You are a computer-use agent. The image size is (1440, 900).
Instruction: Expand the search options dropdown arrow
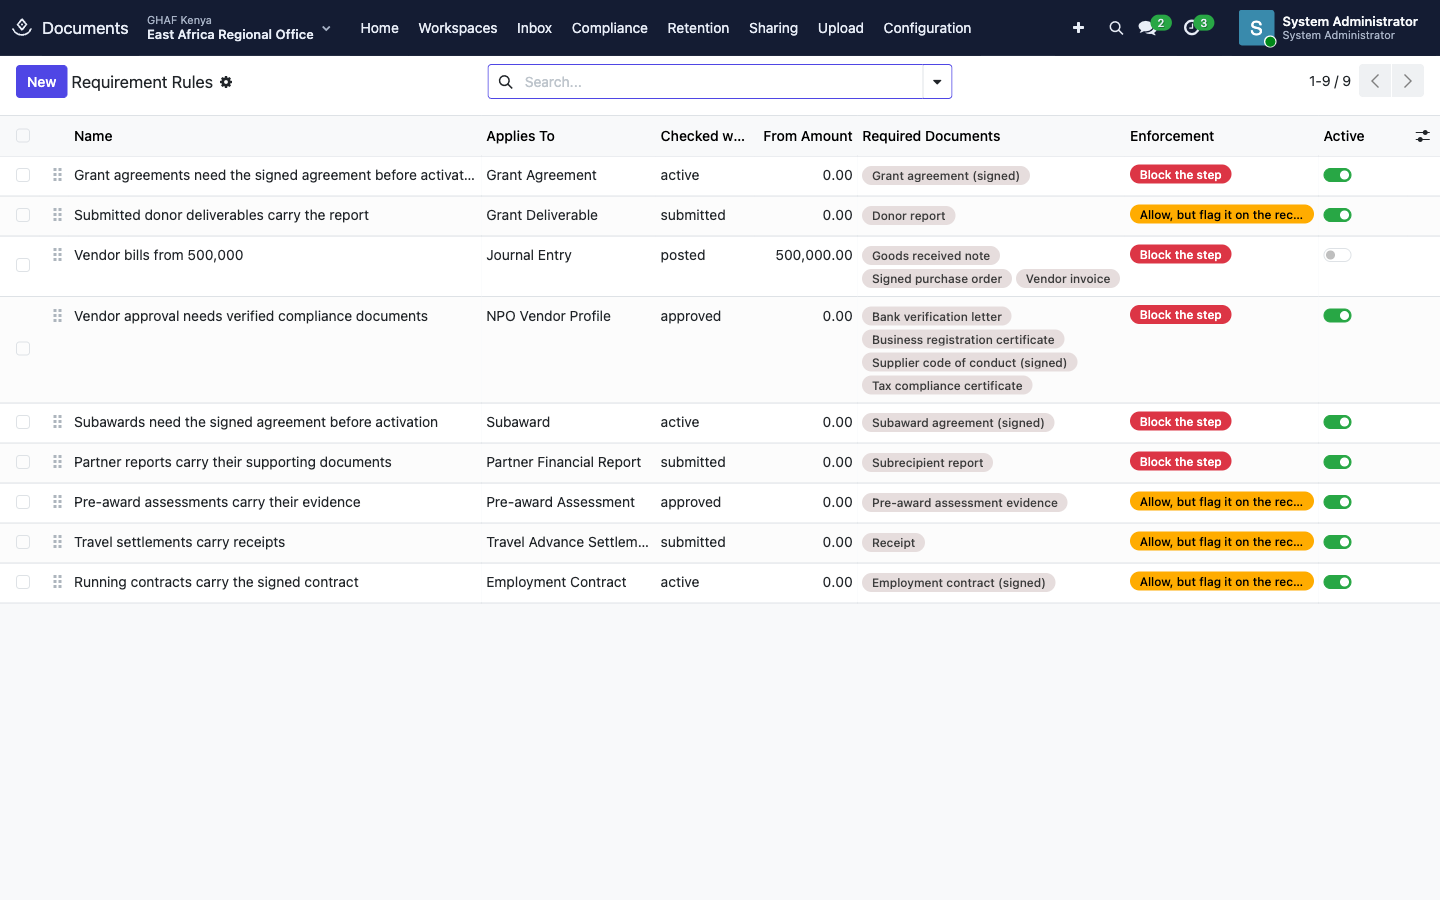pyautogui.click(x=937, y=82)
